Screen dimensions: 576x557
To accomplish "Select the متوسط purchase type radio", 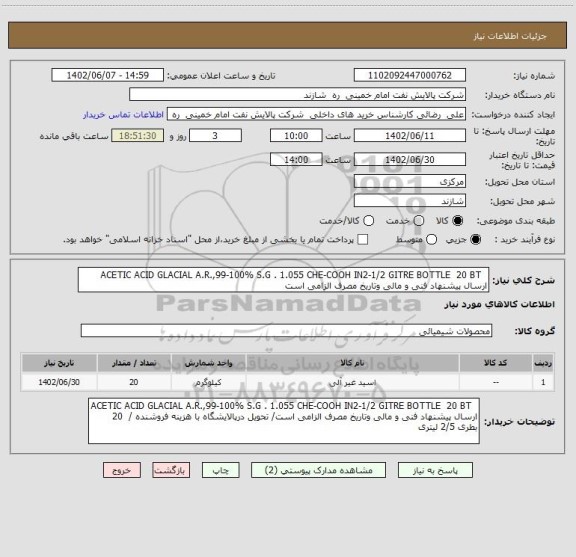I will 431,240.
